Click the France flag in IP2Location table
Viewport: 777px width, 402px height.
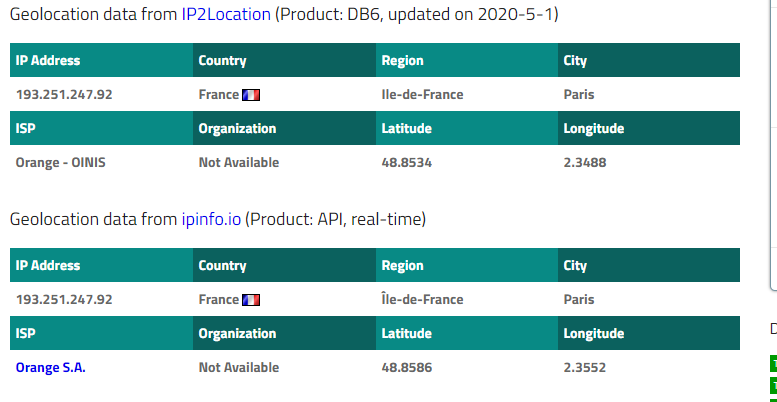pos(251,95)
